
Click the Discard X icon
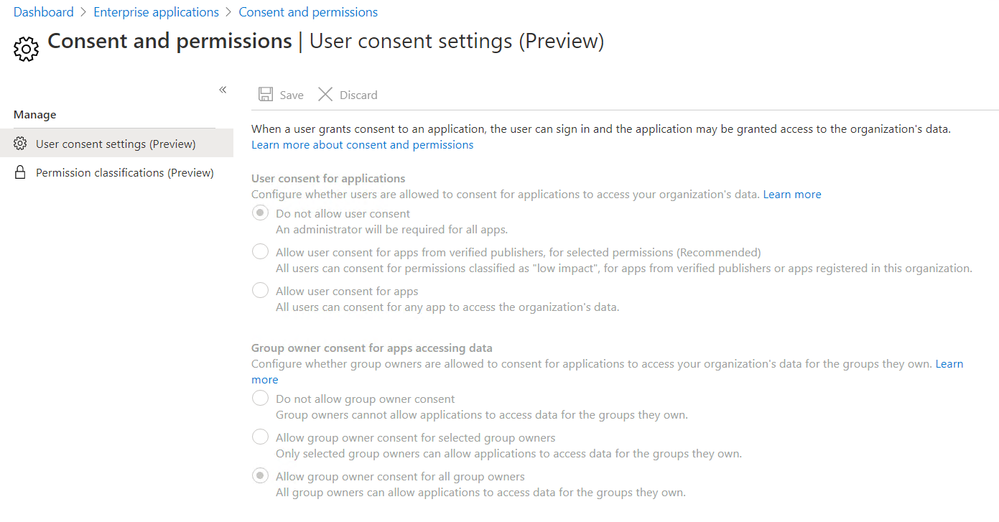(x=325, y=95)
